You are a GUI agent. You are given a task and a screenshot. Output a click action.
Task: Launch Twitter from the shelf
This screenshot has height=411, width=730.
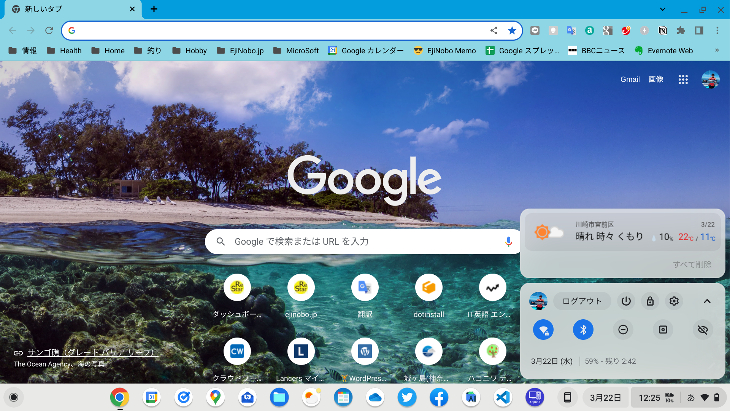pos(407,397)
